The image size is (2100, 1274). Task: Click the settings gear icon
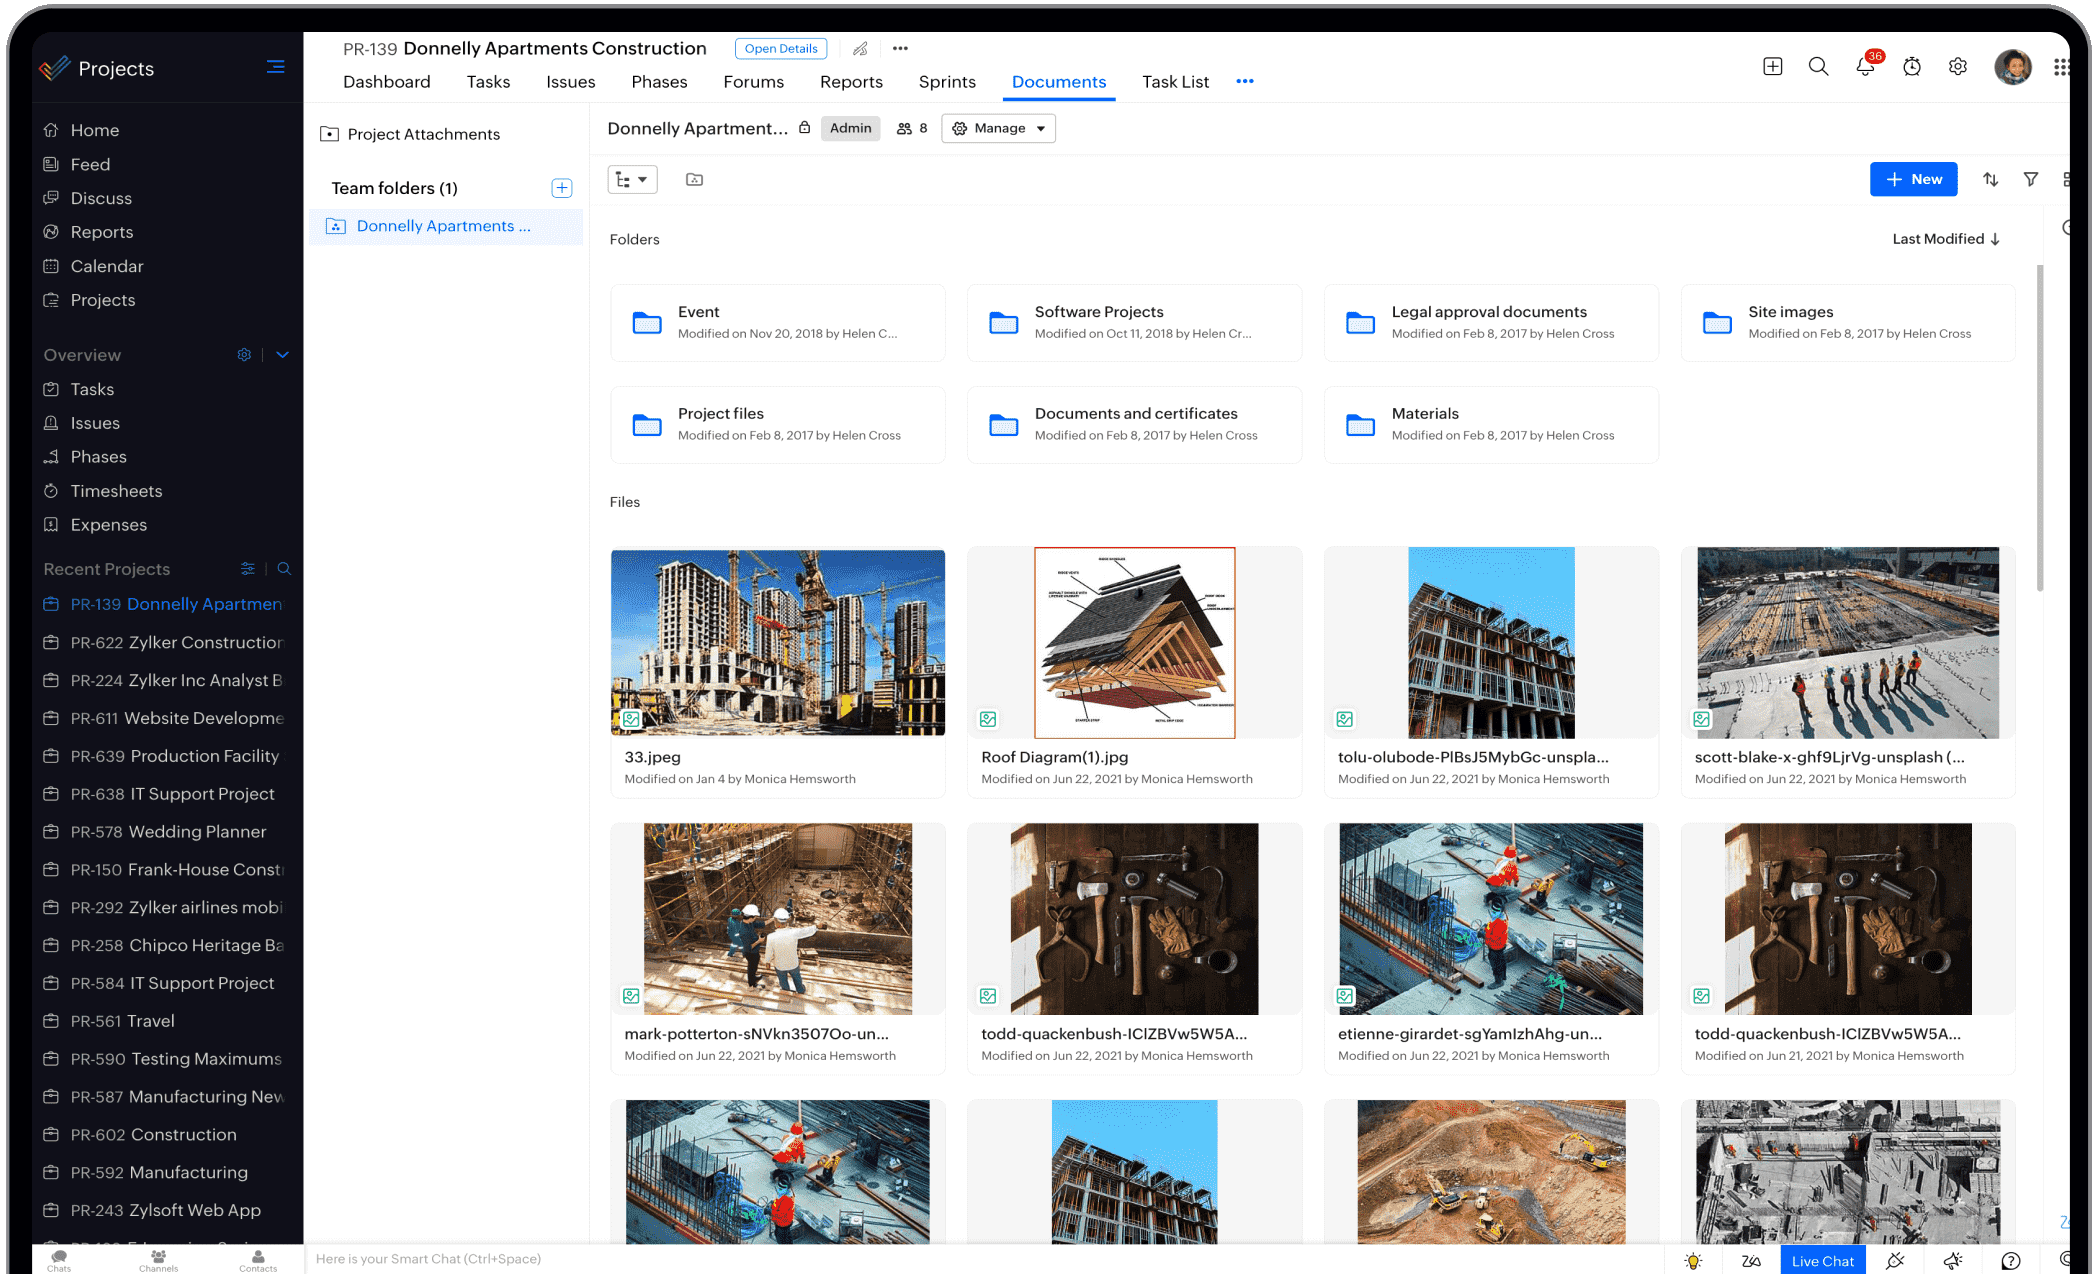pyautogui.click(x=1958, y=66)
